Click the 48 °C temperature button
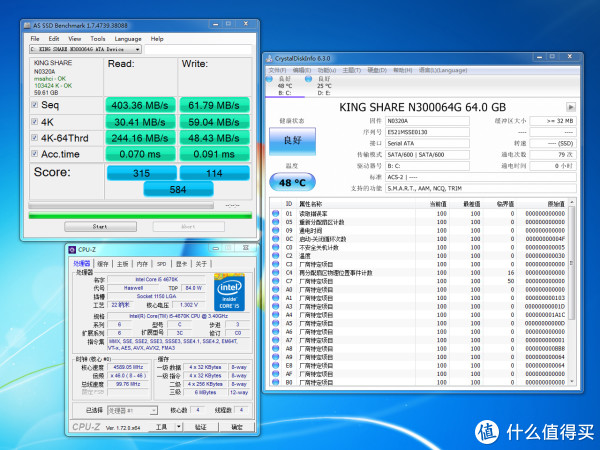600x450 pixels. [x=292, y=183]
